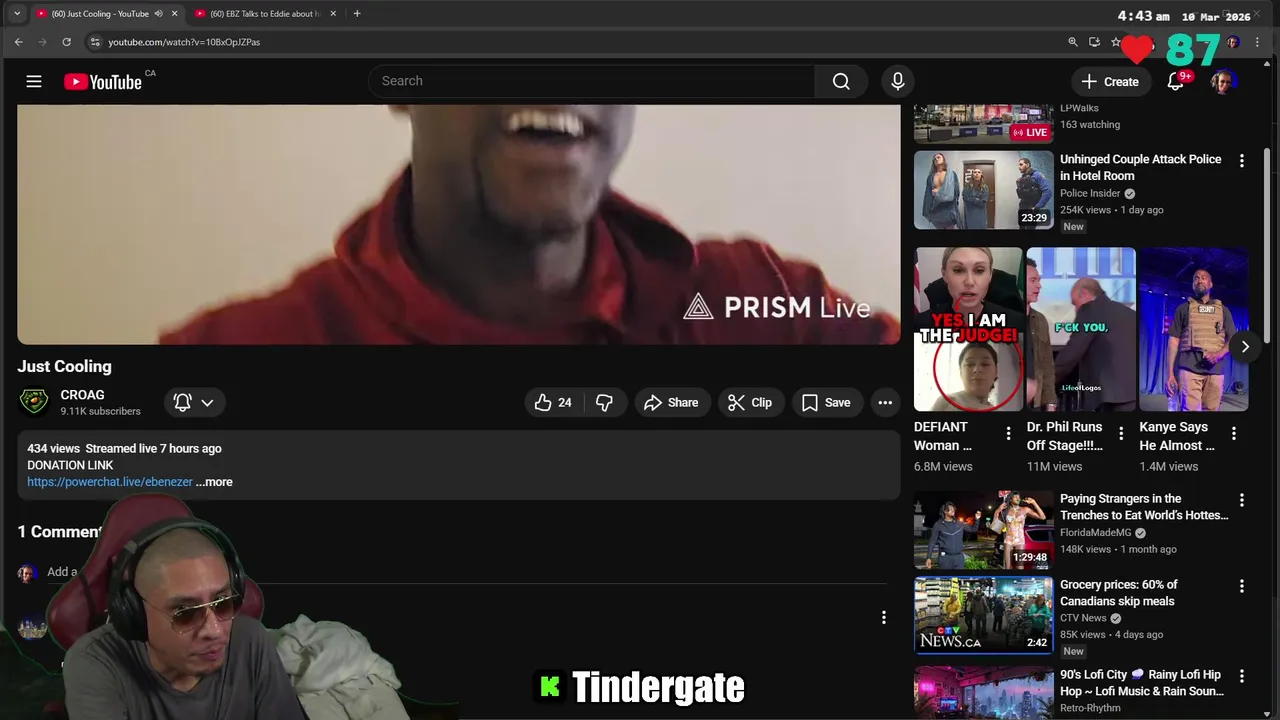1280x720 pixels.
Task: Click the Create button
Action: coord(1110,81)
